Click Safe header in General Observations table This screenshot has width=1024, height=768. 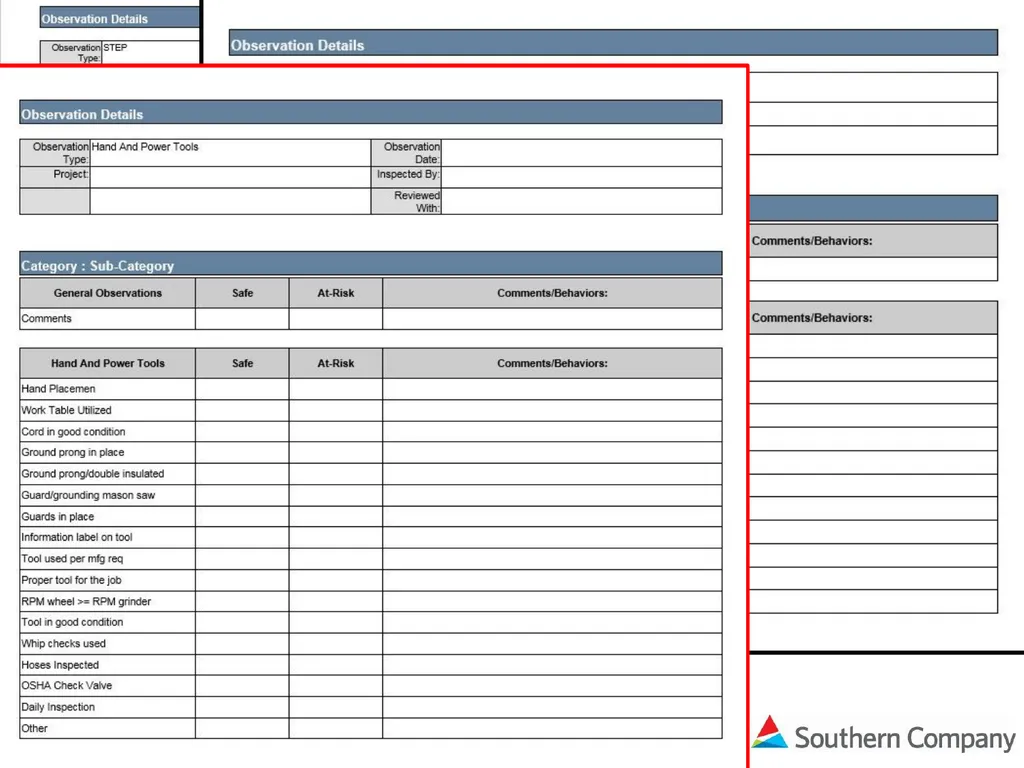242,293
